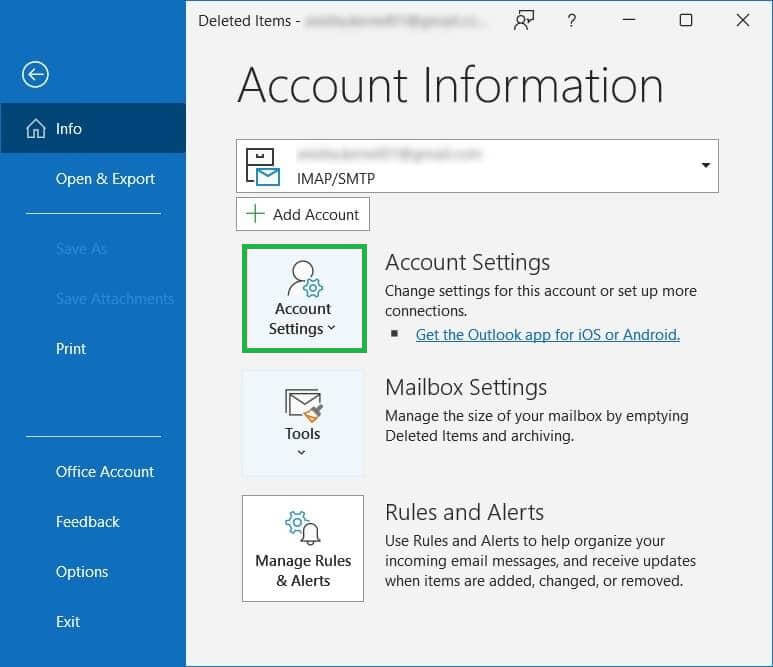Click Manage Rules & Alerts button
773x667 pixels.
coord(303,548)
